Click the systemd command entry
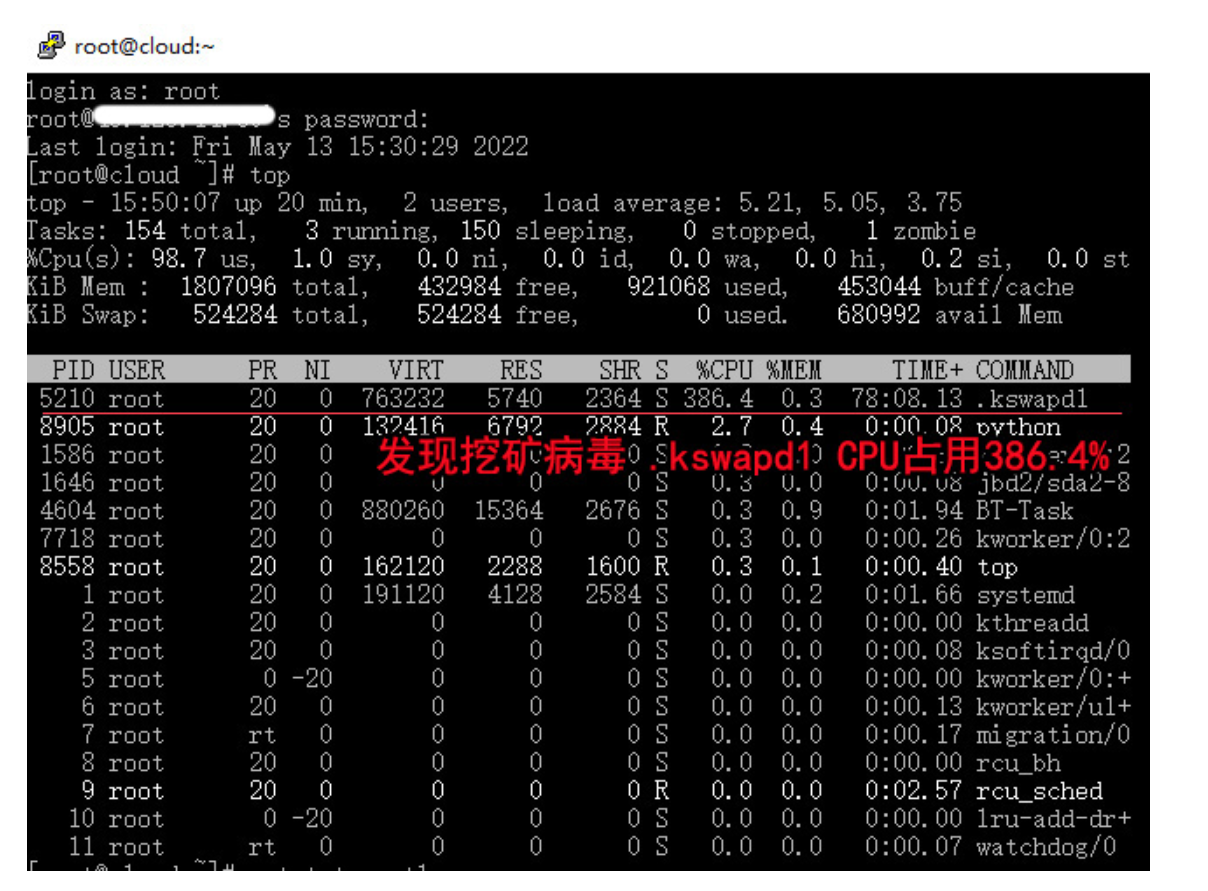This screenshot has width=1208, height=891. tap(1025, 595)
